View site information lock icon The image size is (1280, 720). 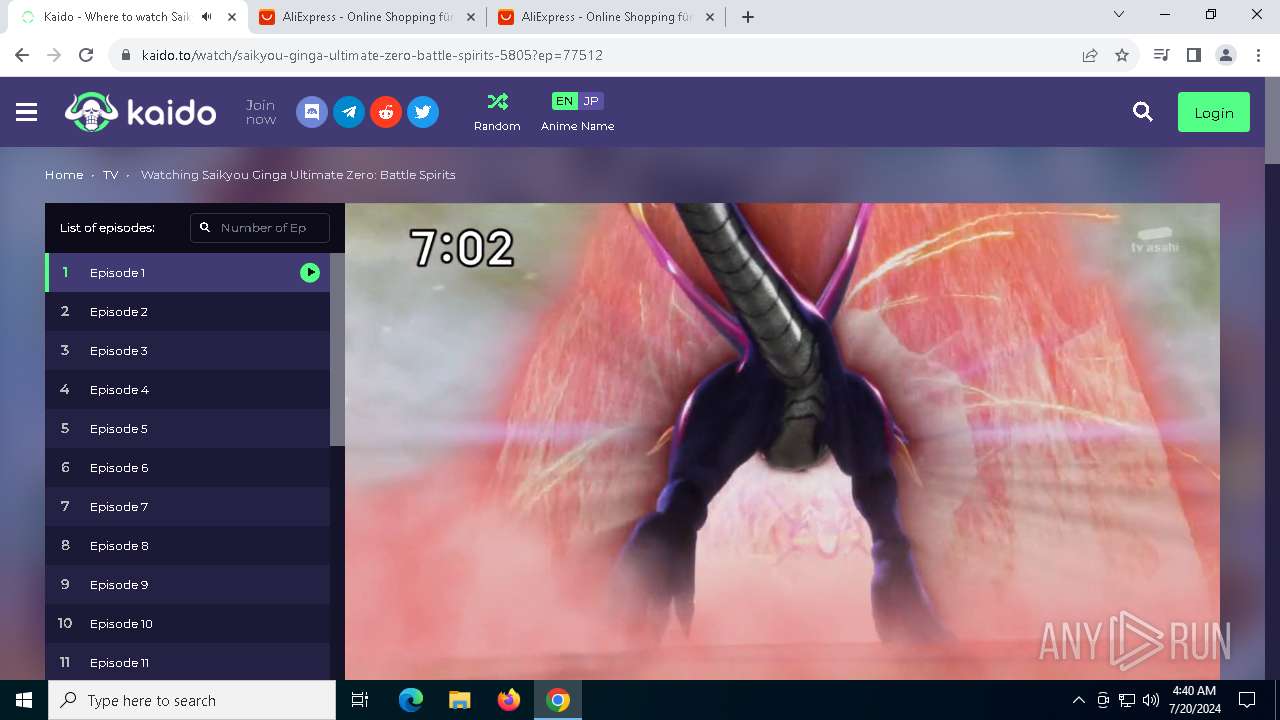pyautogui.click(x=126, y=55)
